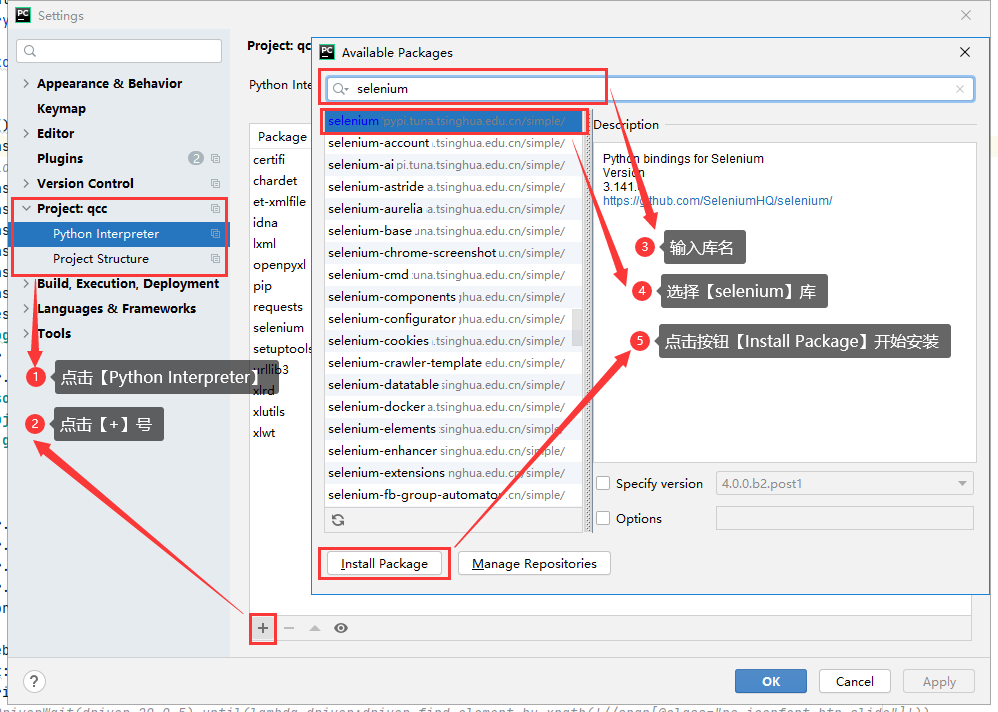Expand the Languages & Frameworks section
The height and width of the screenshot is (712, 998).
26,309
